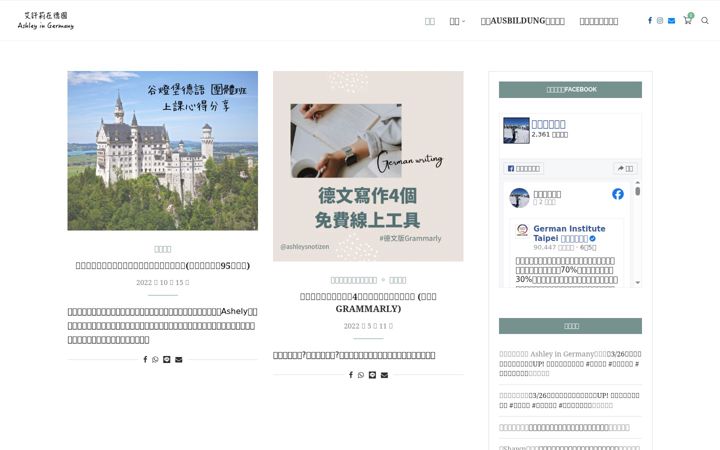Click the Grammarly post date 2022 5 11
This screenshot has width=720, height=450.
tap(368, 326)
